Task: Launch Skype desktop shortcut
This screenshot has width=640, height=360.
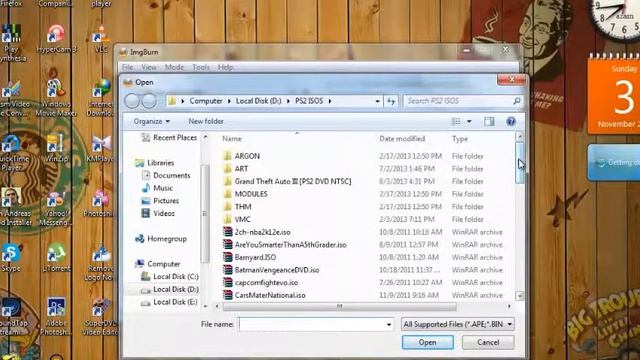Action: [11, 258]
